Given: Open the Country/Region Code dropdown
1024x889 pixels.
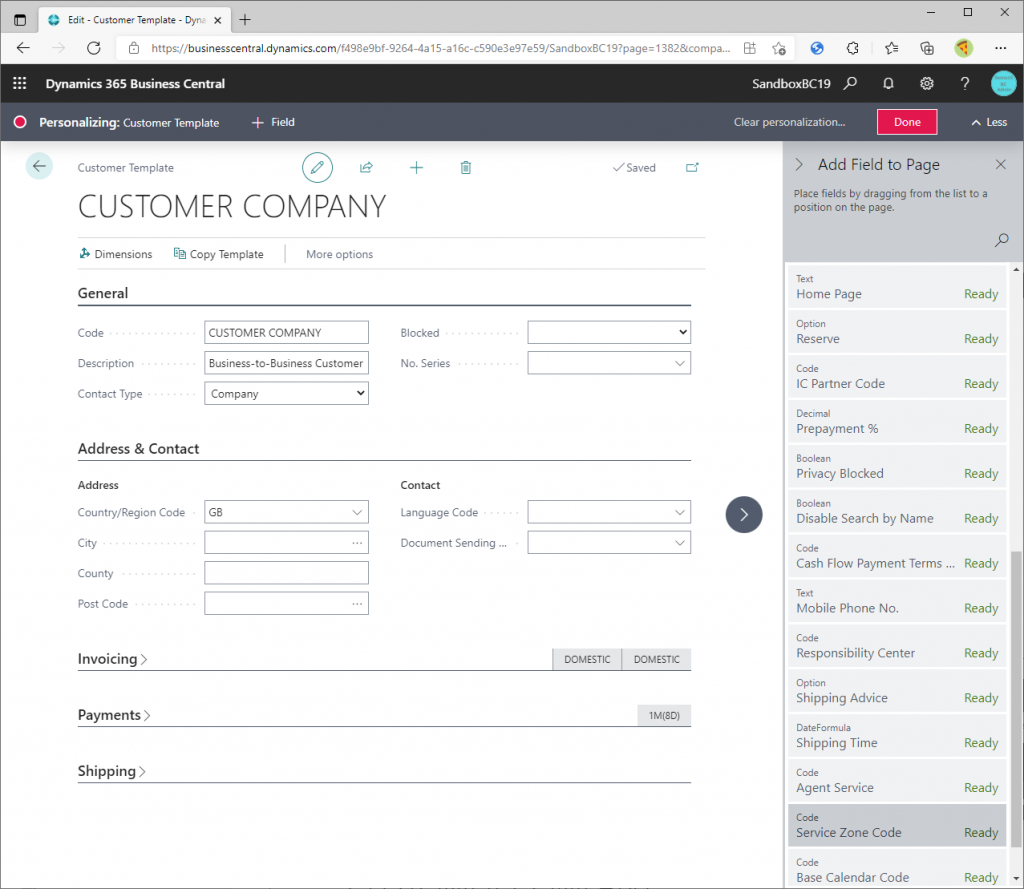Looking at the screenshot, I should coord(357,512).
